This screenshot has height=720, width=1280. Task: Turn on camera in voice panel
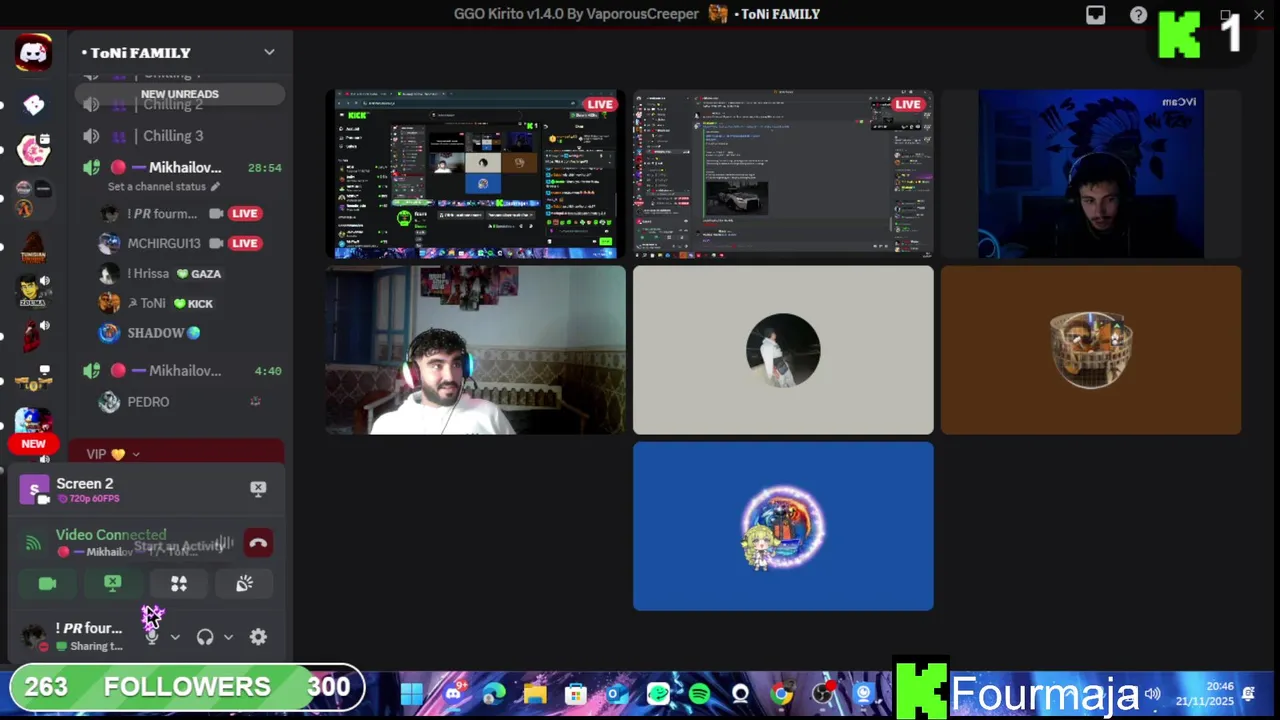47,584
